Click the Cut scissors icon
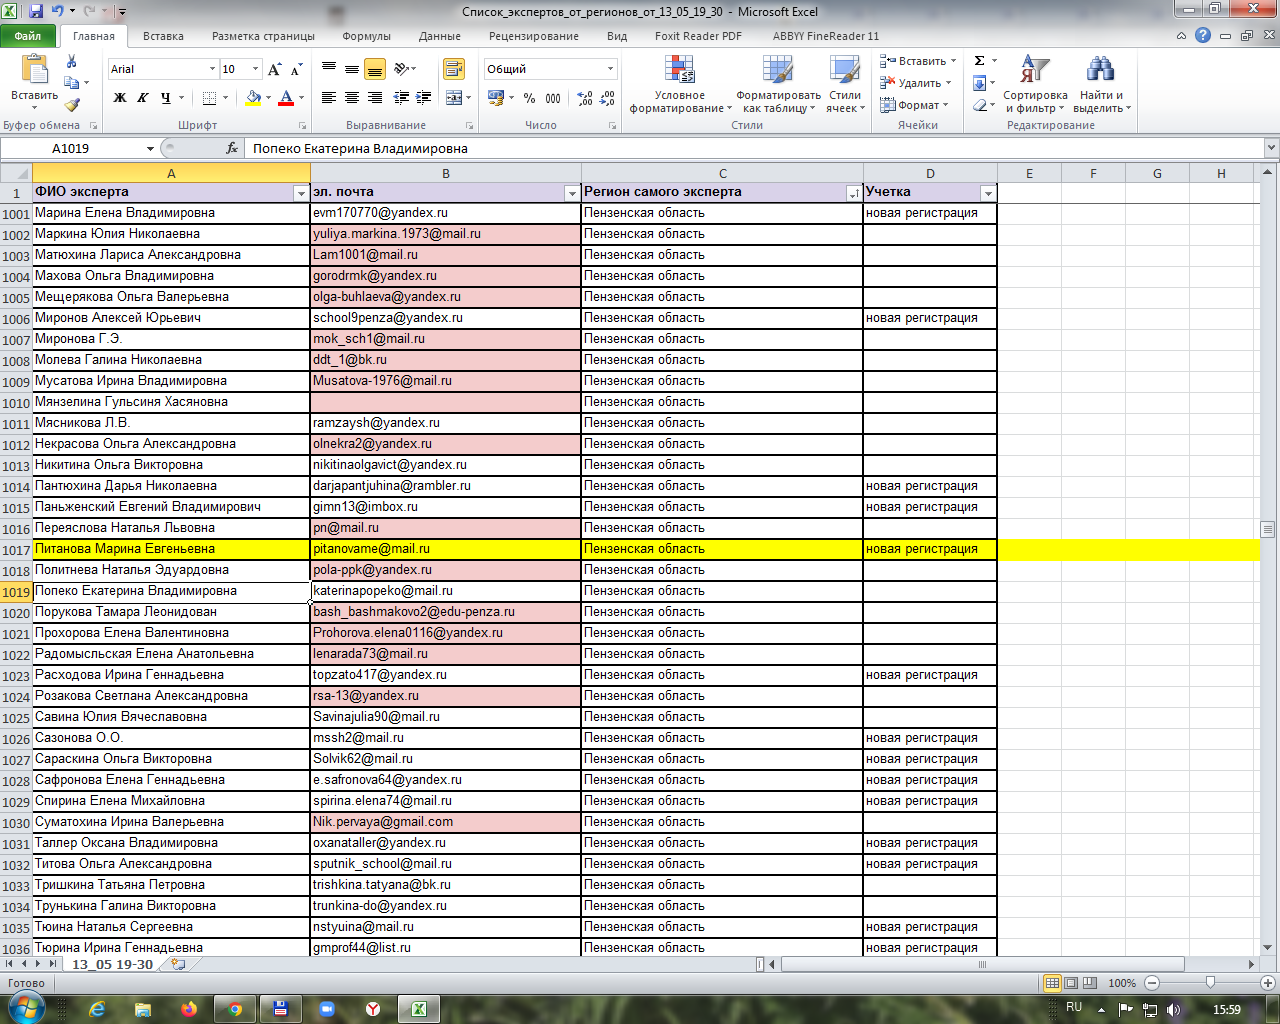The image size is (1280, 1024). pos(71,62)
